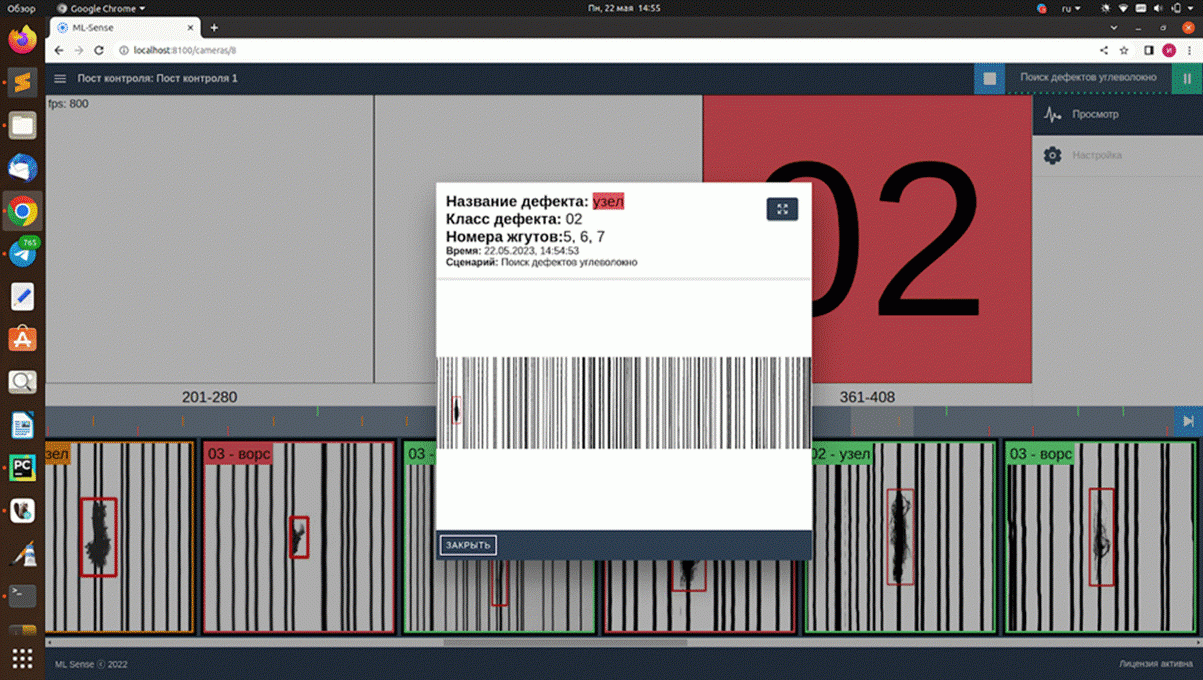Open a new Chrome tab
Image resolution: width=1203 pixels, height=680 pixels.
(214, 28)
